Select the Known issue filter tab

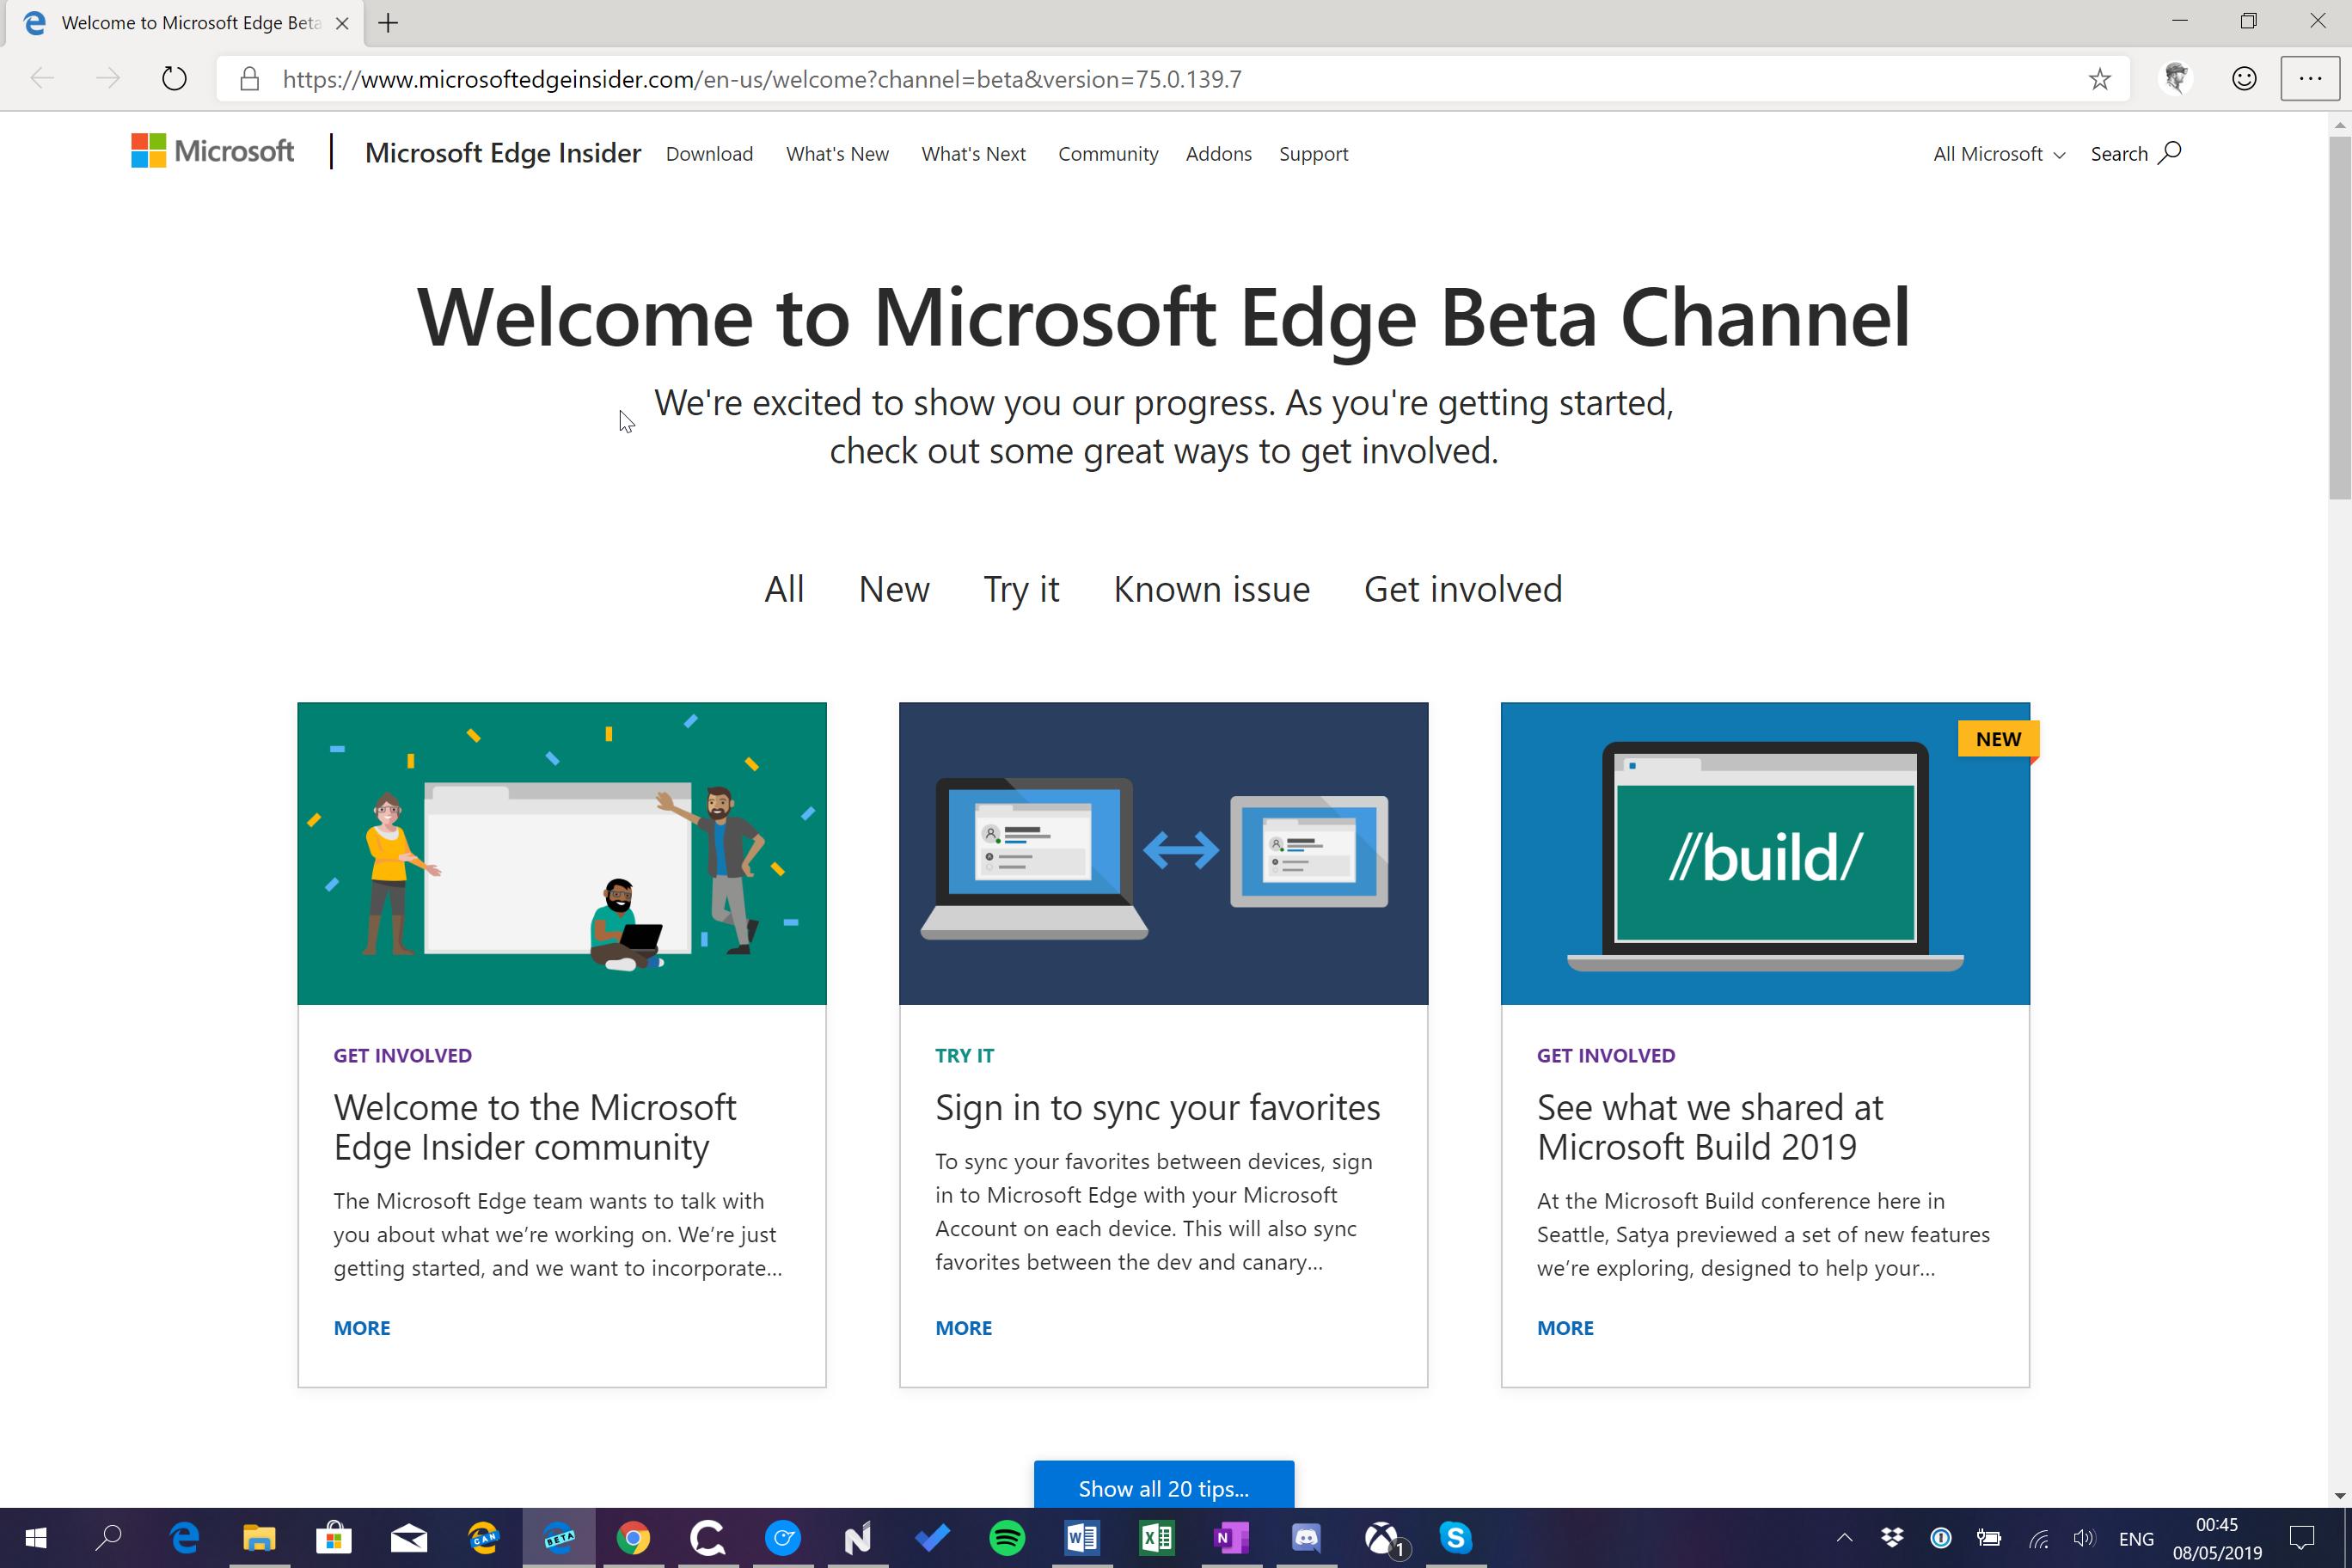[1211, 589]
